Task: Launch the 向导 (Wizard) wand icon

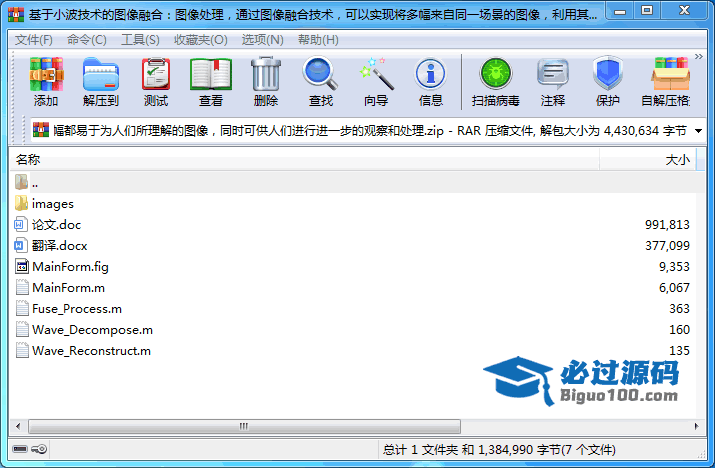Action: click(x=376, y=73)
